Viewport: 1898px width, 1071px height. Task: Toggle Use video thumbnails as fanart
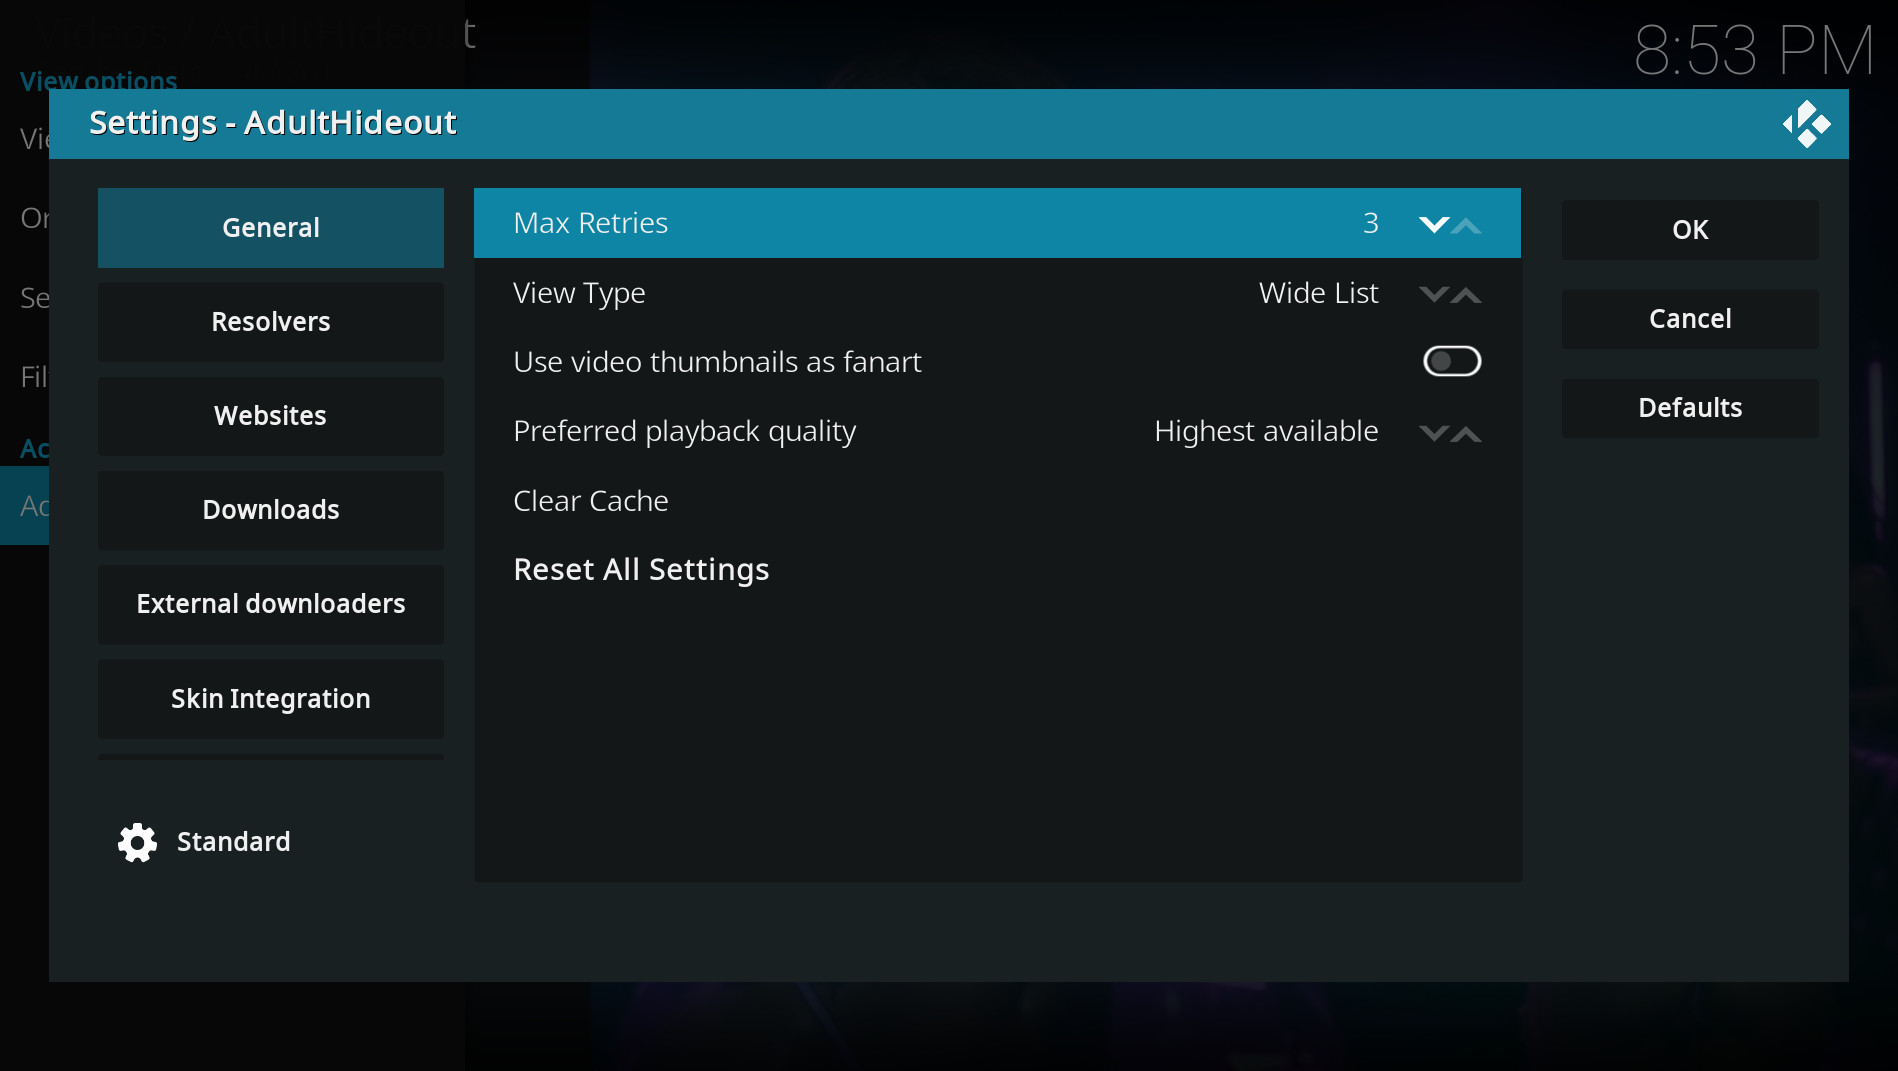(x=1452, y=361)
